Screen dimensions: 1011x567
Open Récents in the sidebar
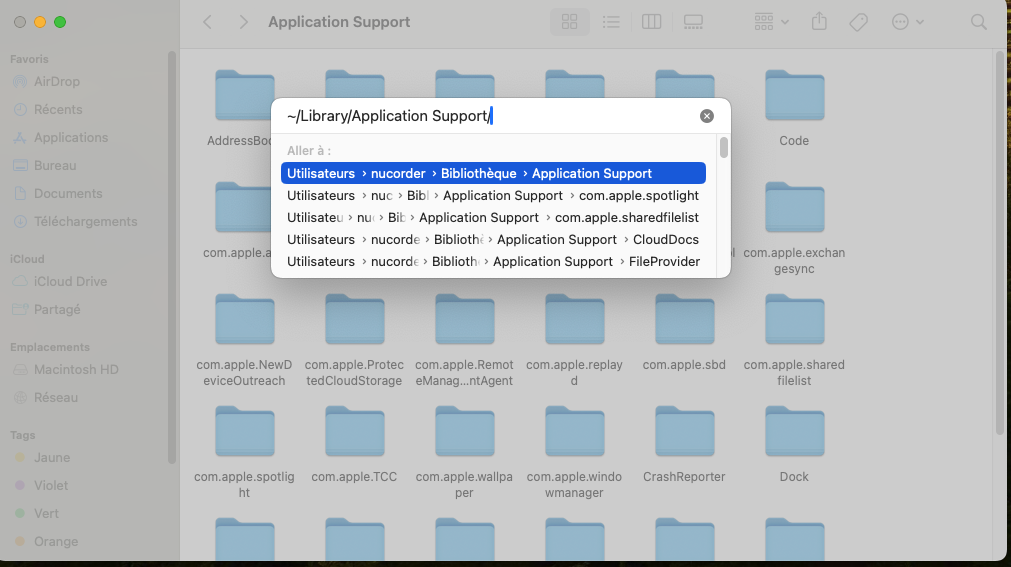tap(58, 110)
